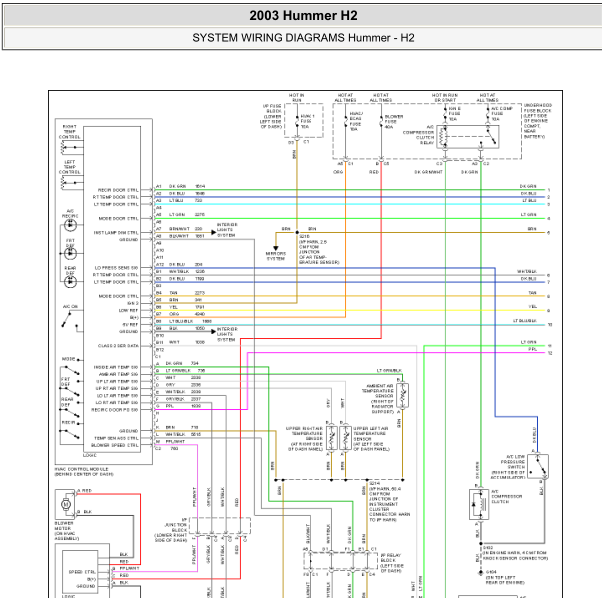Image resolution: width=602 pixels, height=598 pixels.
Task: Click the S218 splice dot
Action: 297,233
